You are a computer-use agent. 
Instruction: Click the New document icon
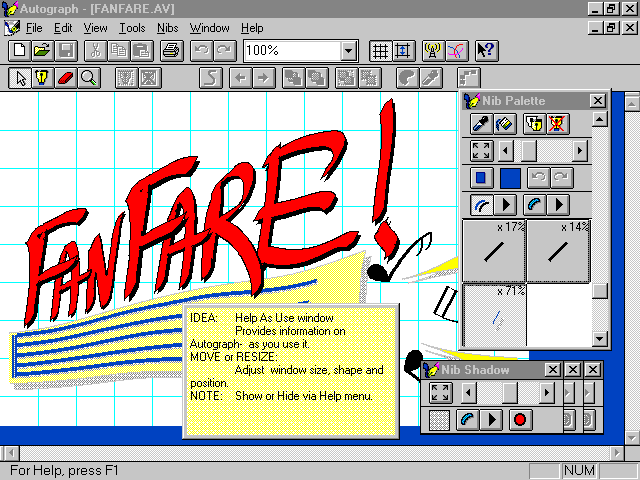(19, 50)
